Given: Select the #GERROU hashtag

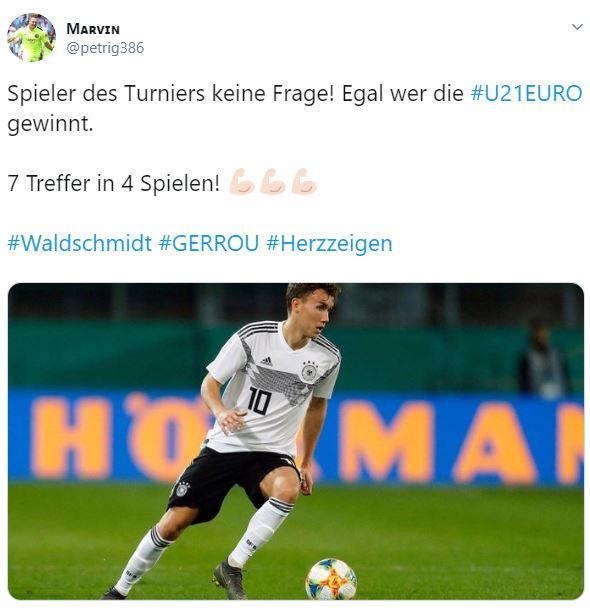Looking at the screenshot, I should 209,243.
